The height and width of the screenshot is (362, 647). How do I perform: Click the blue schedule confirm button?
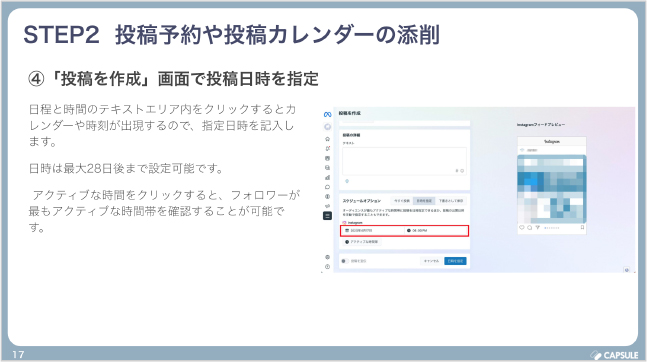[456, 261]
